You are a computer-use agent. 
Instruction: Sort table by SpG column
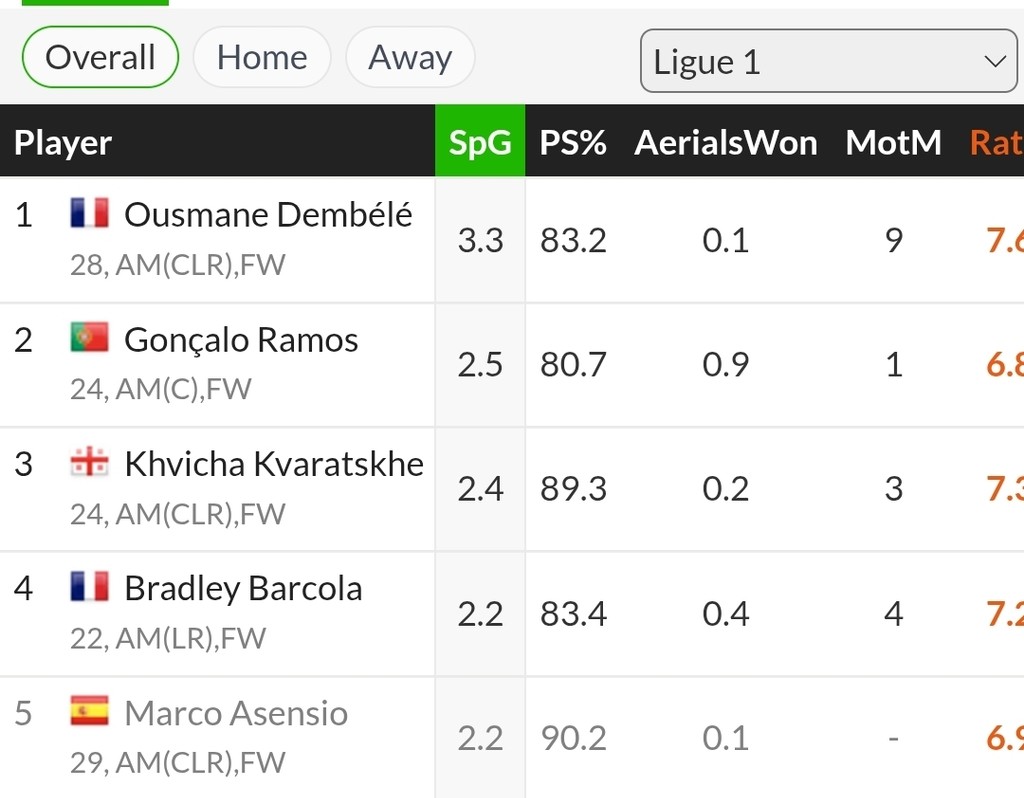(480, 141)
